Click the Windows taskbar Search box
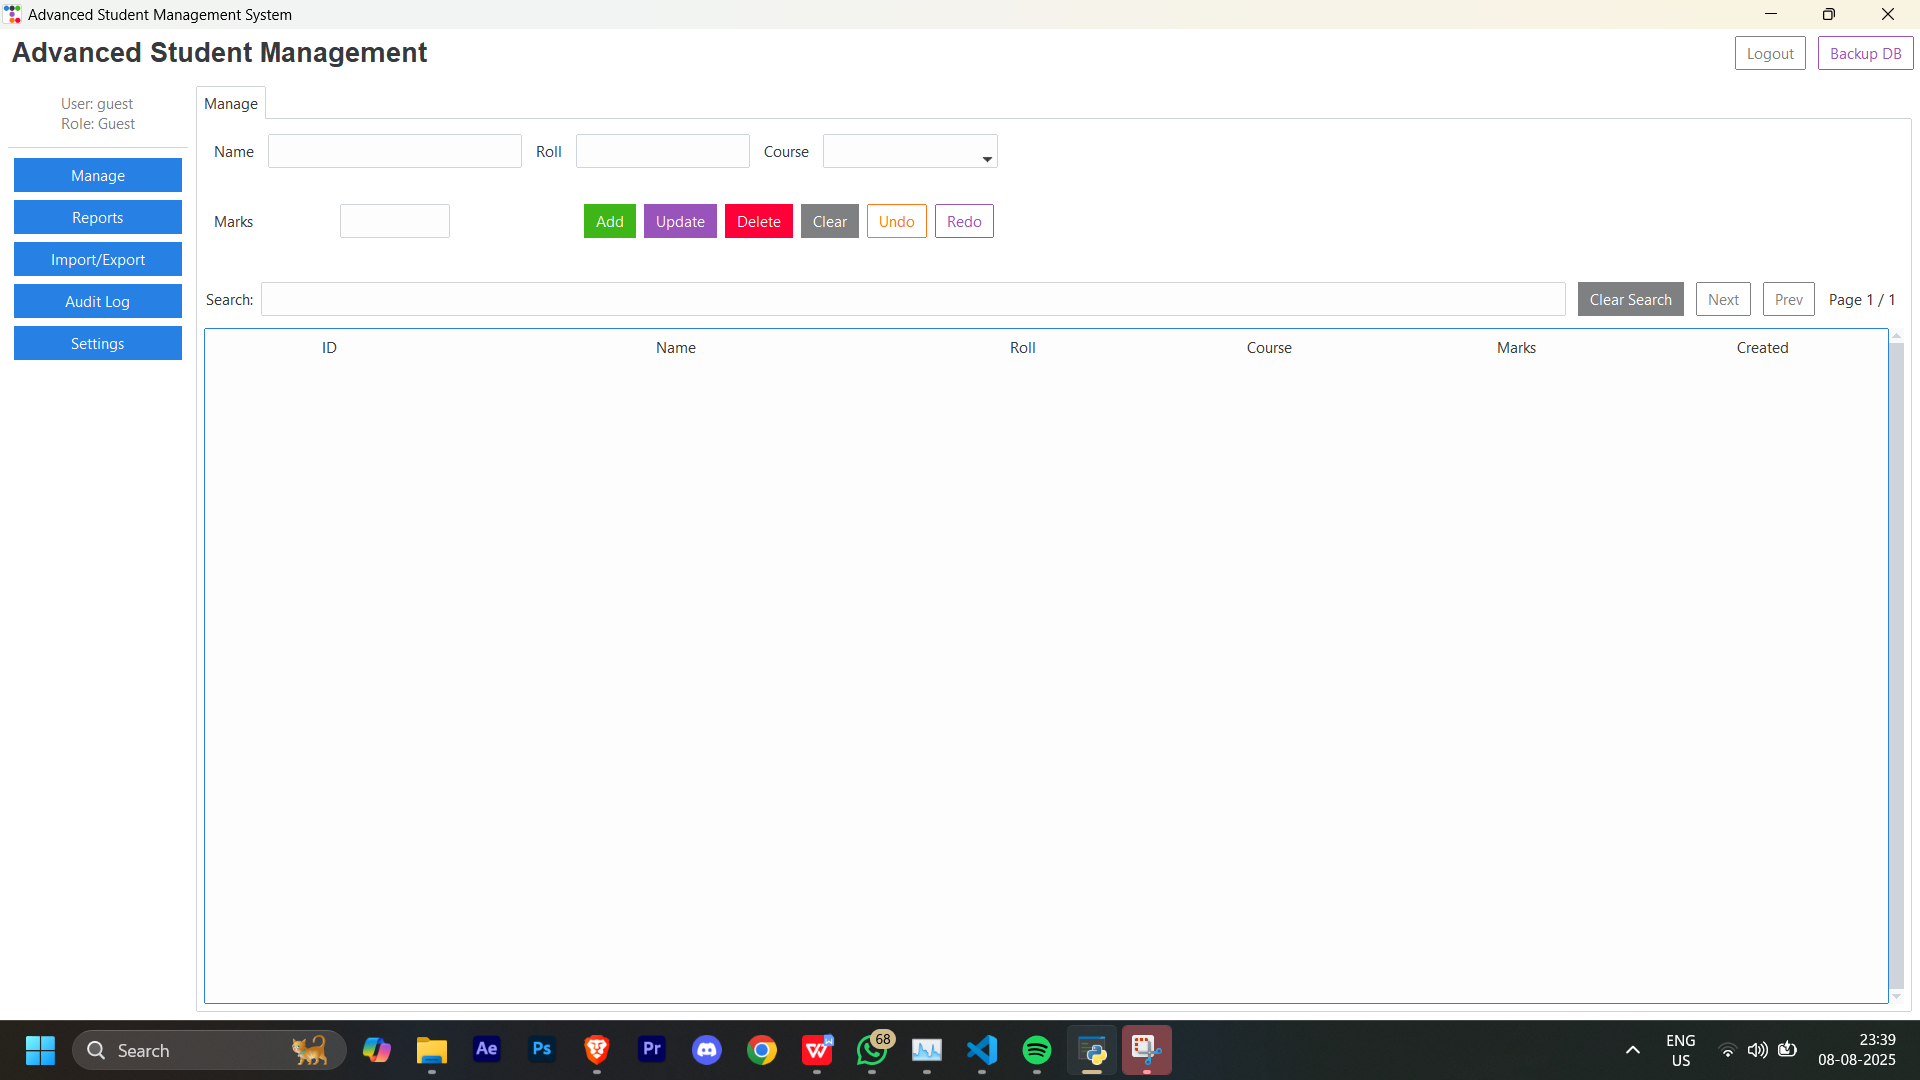The height and width of the screenshot is (1080, 1920). pos(209,1050)
